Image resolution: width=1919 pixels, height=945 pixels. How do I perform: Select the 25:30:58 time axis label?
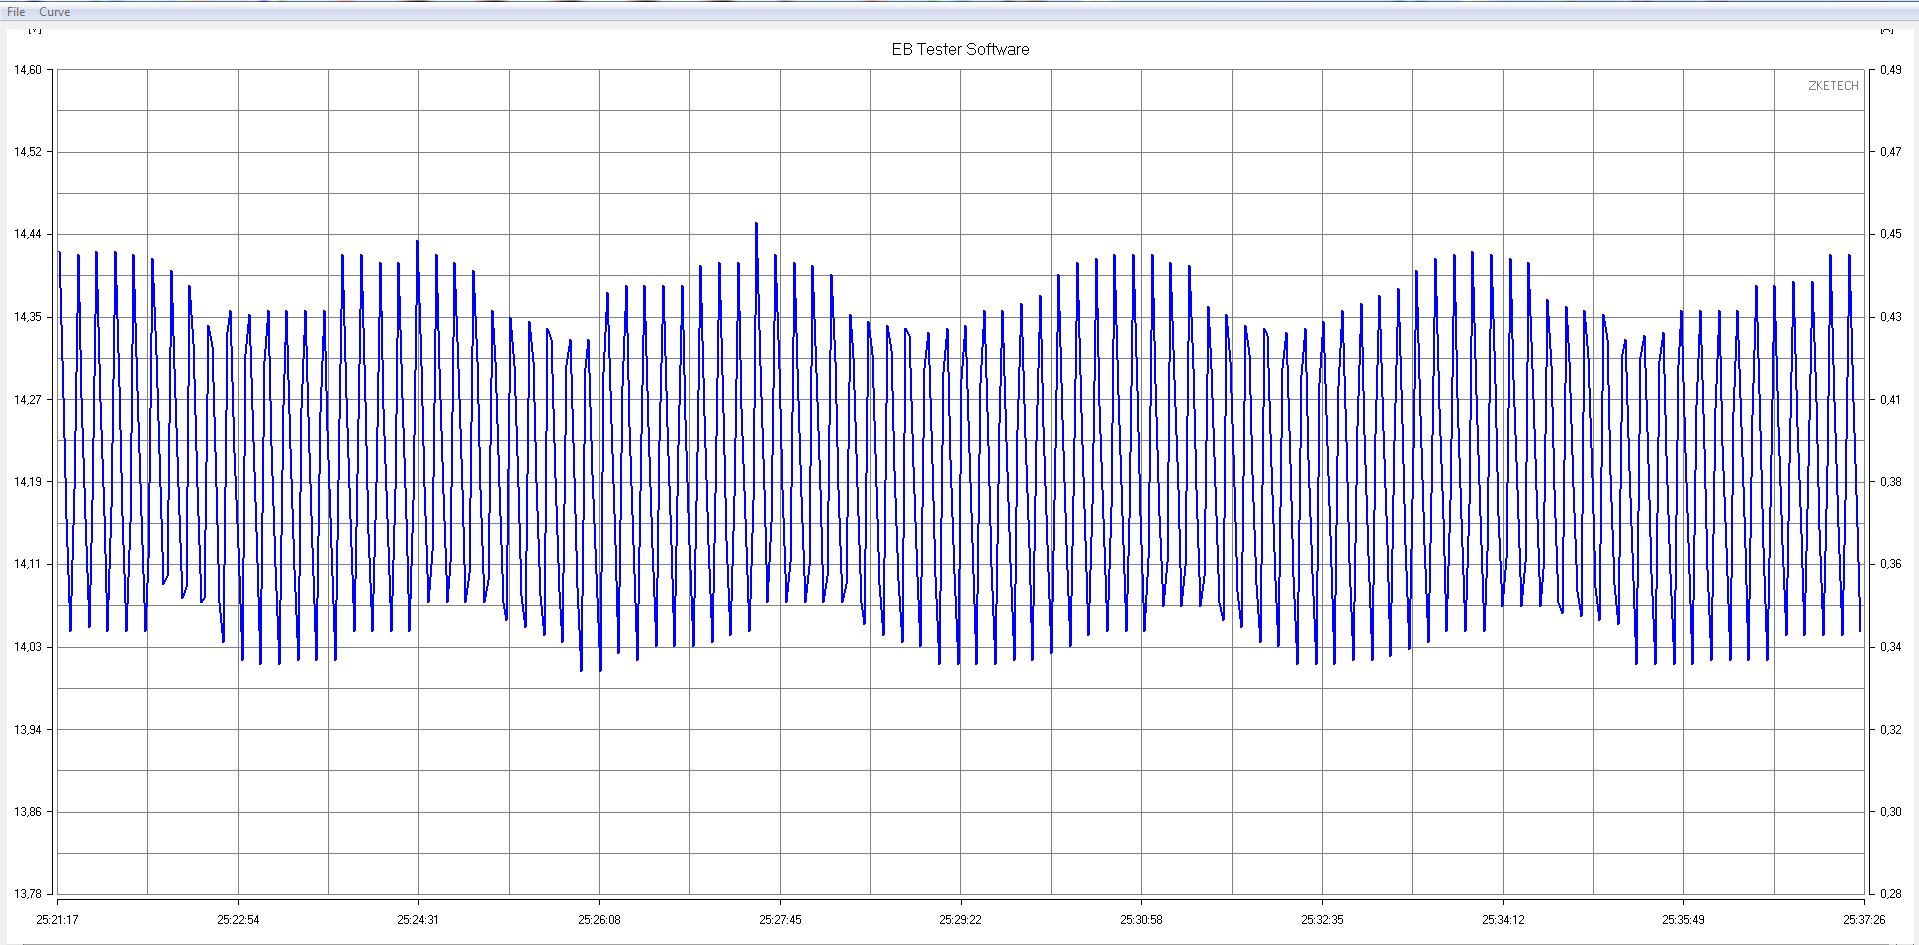click(1141, 919)
